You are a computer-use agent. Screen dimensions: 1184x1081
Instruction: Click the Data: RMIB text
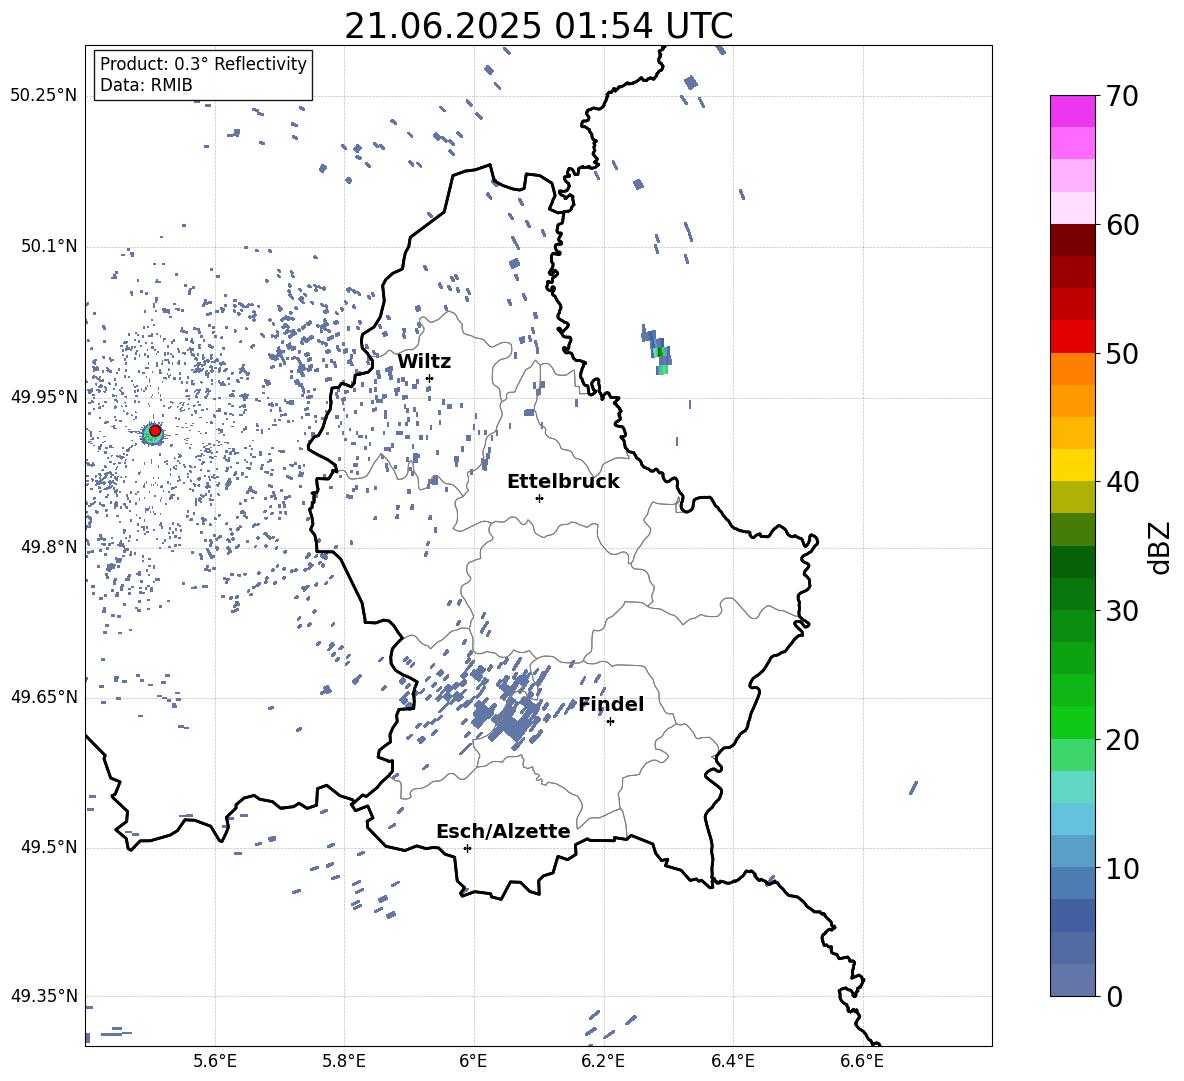(146, 85)
